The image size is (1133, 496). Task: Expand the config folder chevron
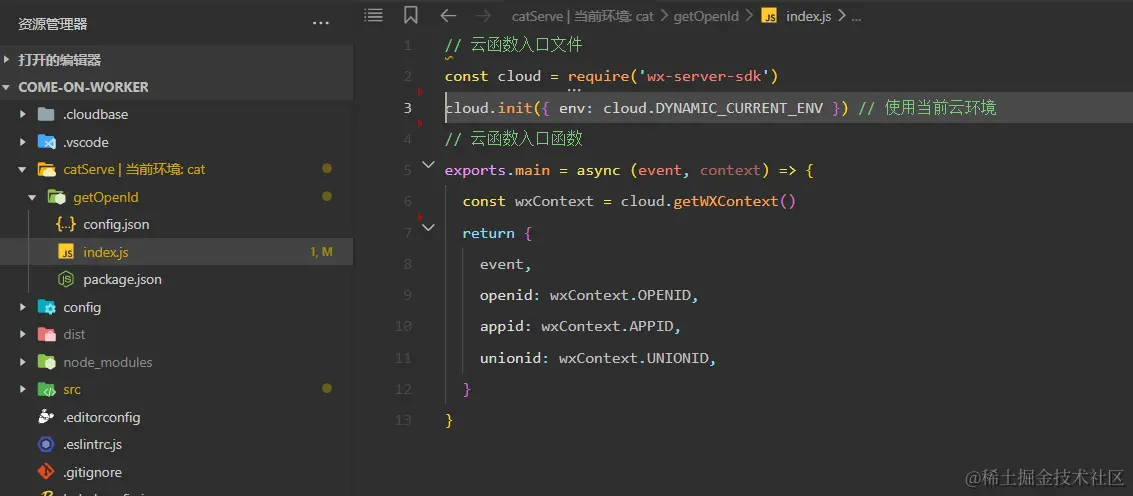(x=23, y=307)
